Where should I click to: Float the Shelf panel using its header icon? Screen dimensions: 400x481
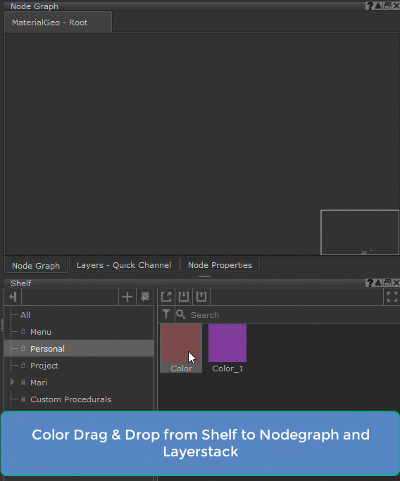387,283
